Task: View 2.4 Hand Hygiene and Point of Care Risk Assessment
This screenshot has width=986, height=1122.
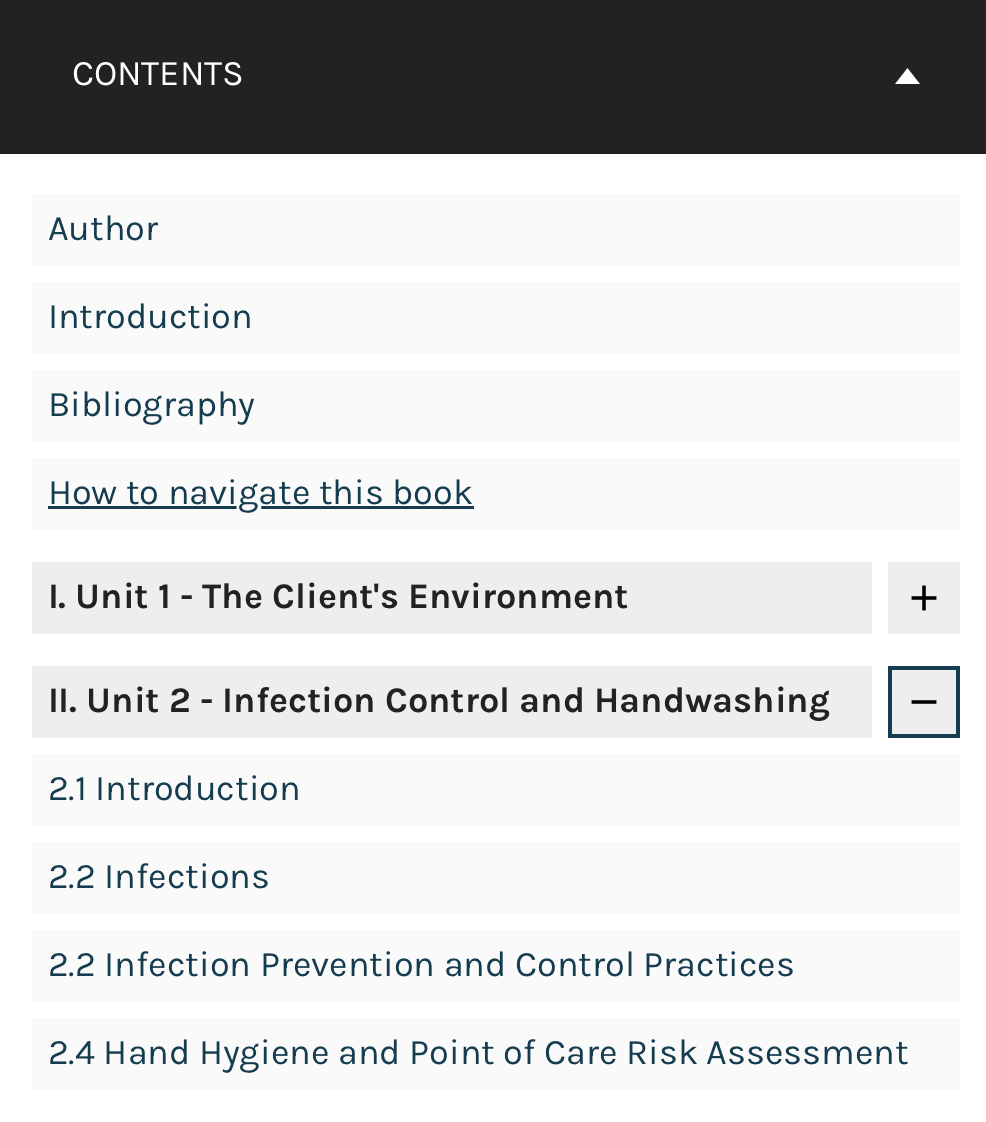Action: point(478,1053)
